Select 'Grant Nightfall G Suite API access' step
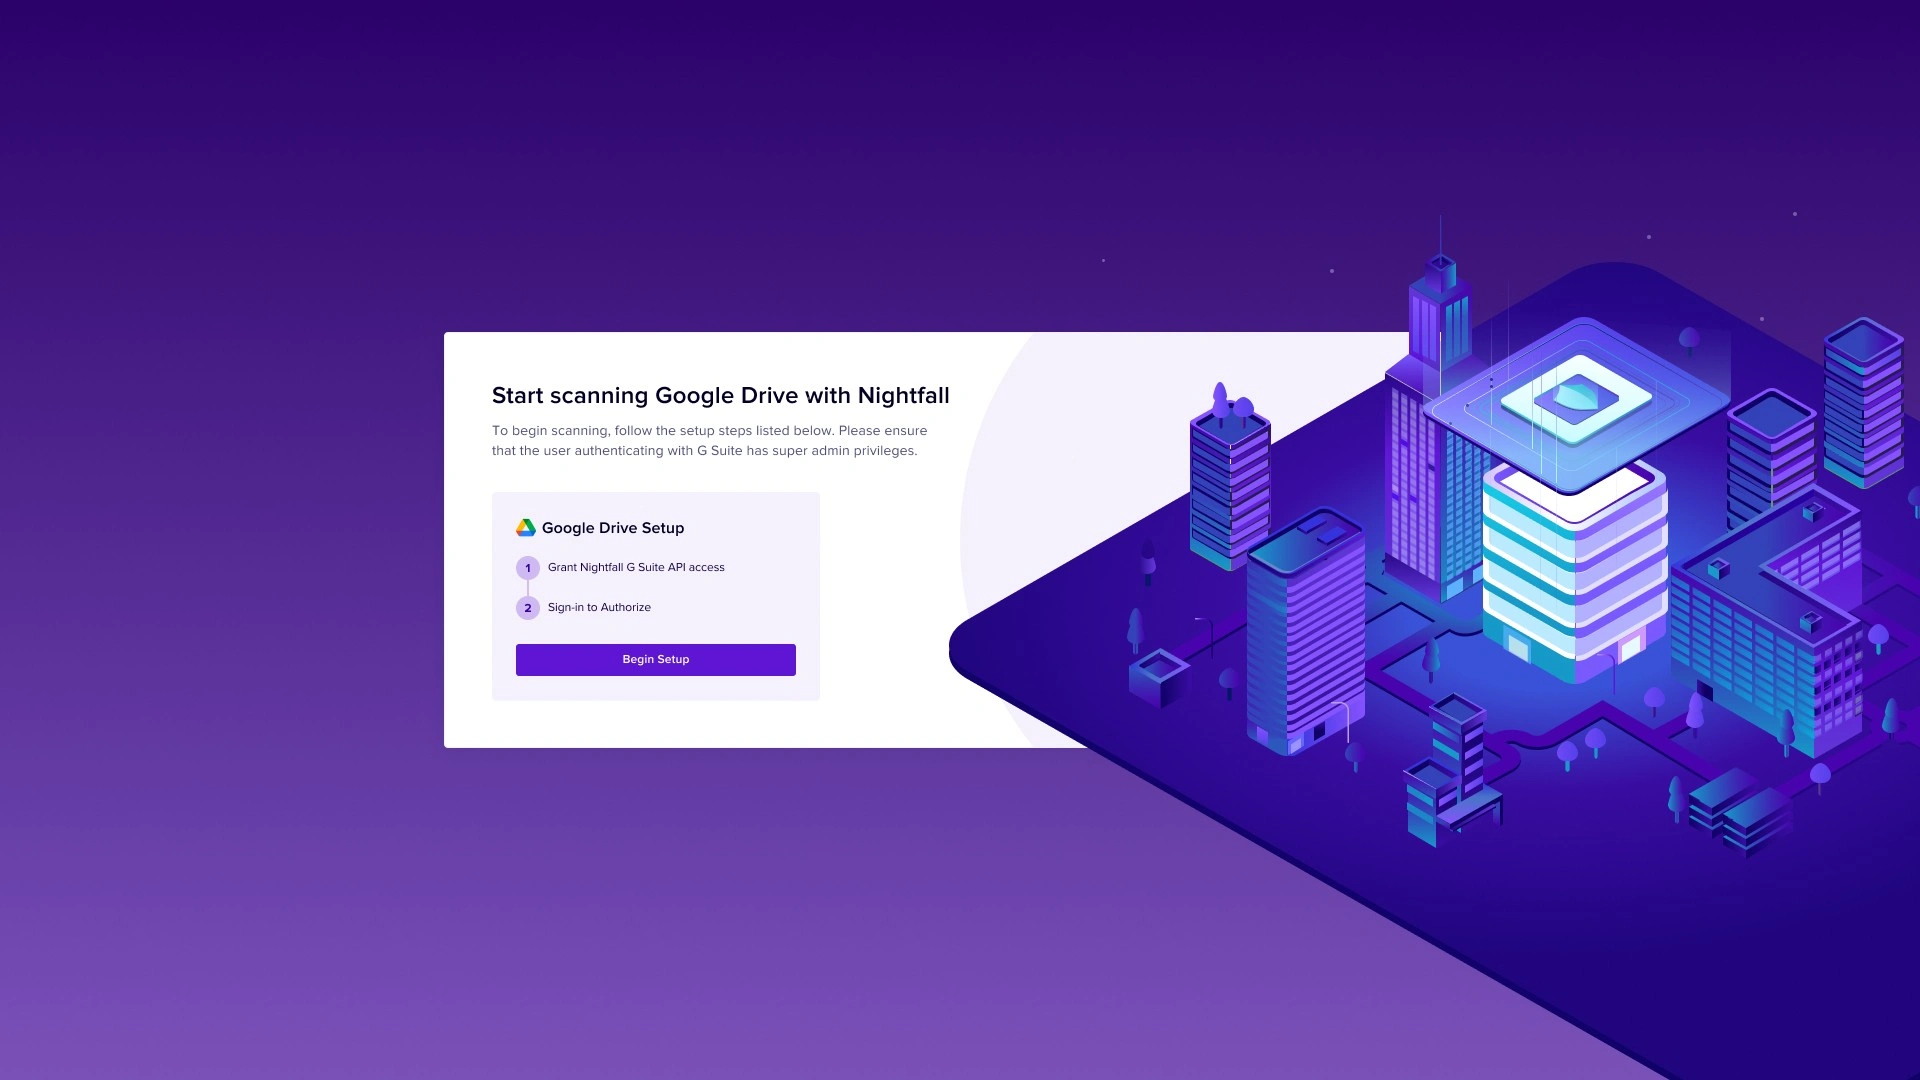 tap(636, 567)
